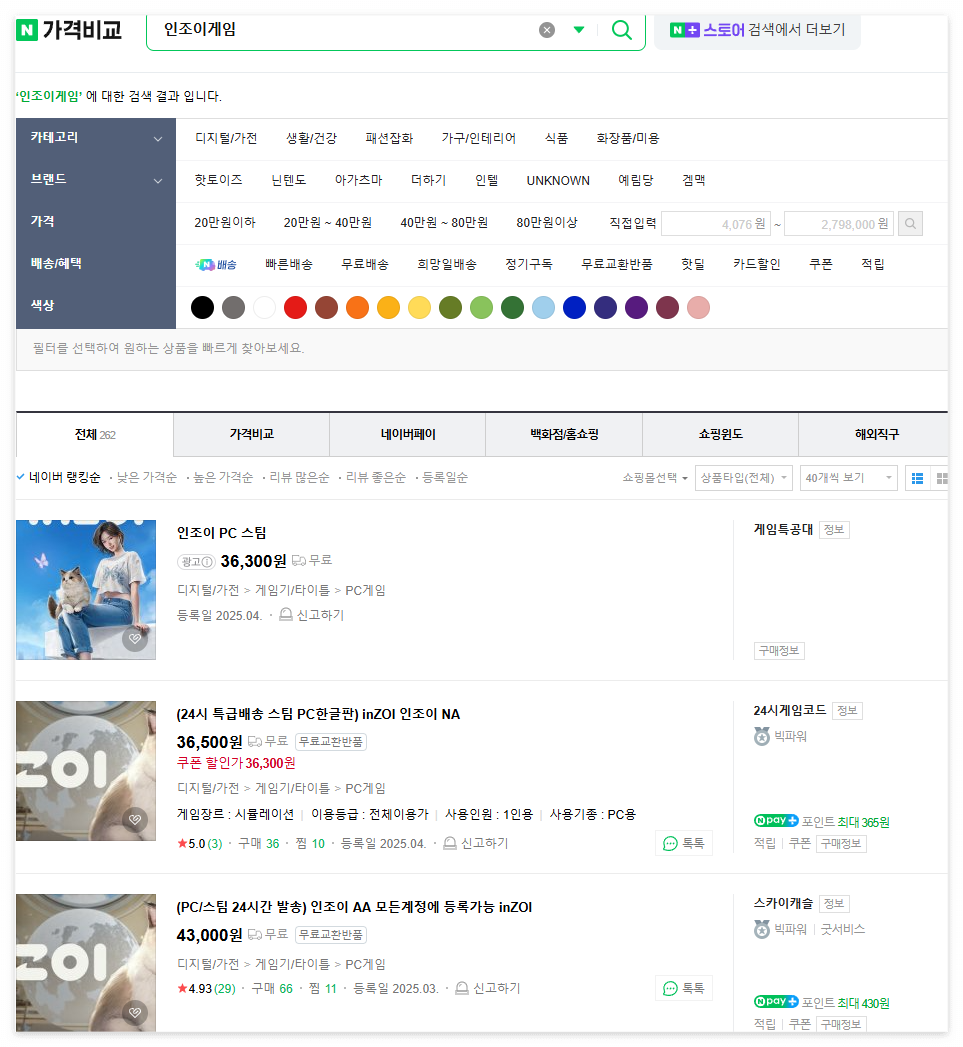Select N배송 delivery filter

[x=216, y=265]
